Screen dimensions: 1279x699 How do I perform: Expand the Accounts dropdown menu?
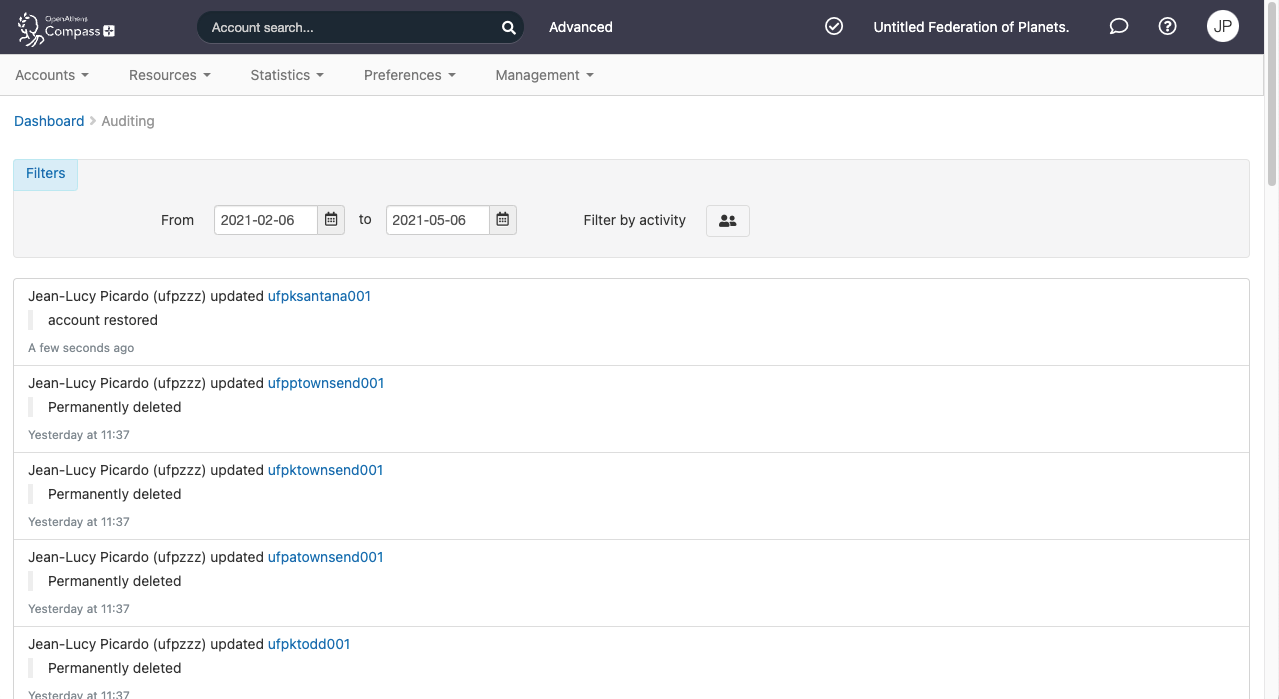pyautogui.click(x=52, y=75)
